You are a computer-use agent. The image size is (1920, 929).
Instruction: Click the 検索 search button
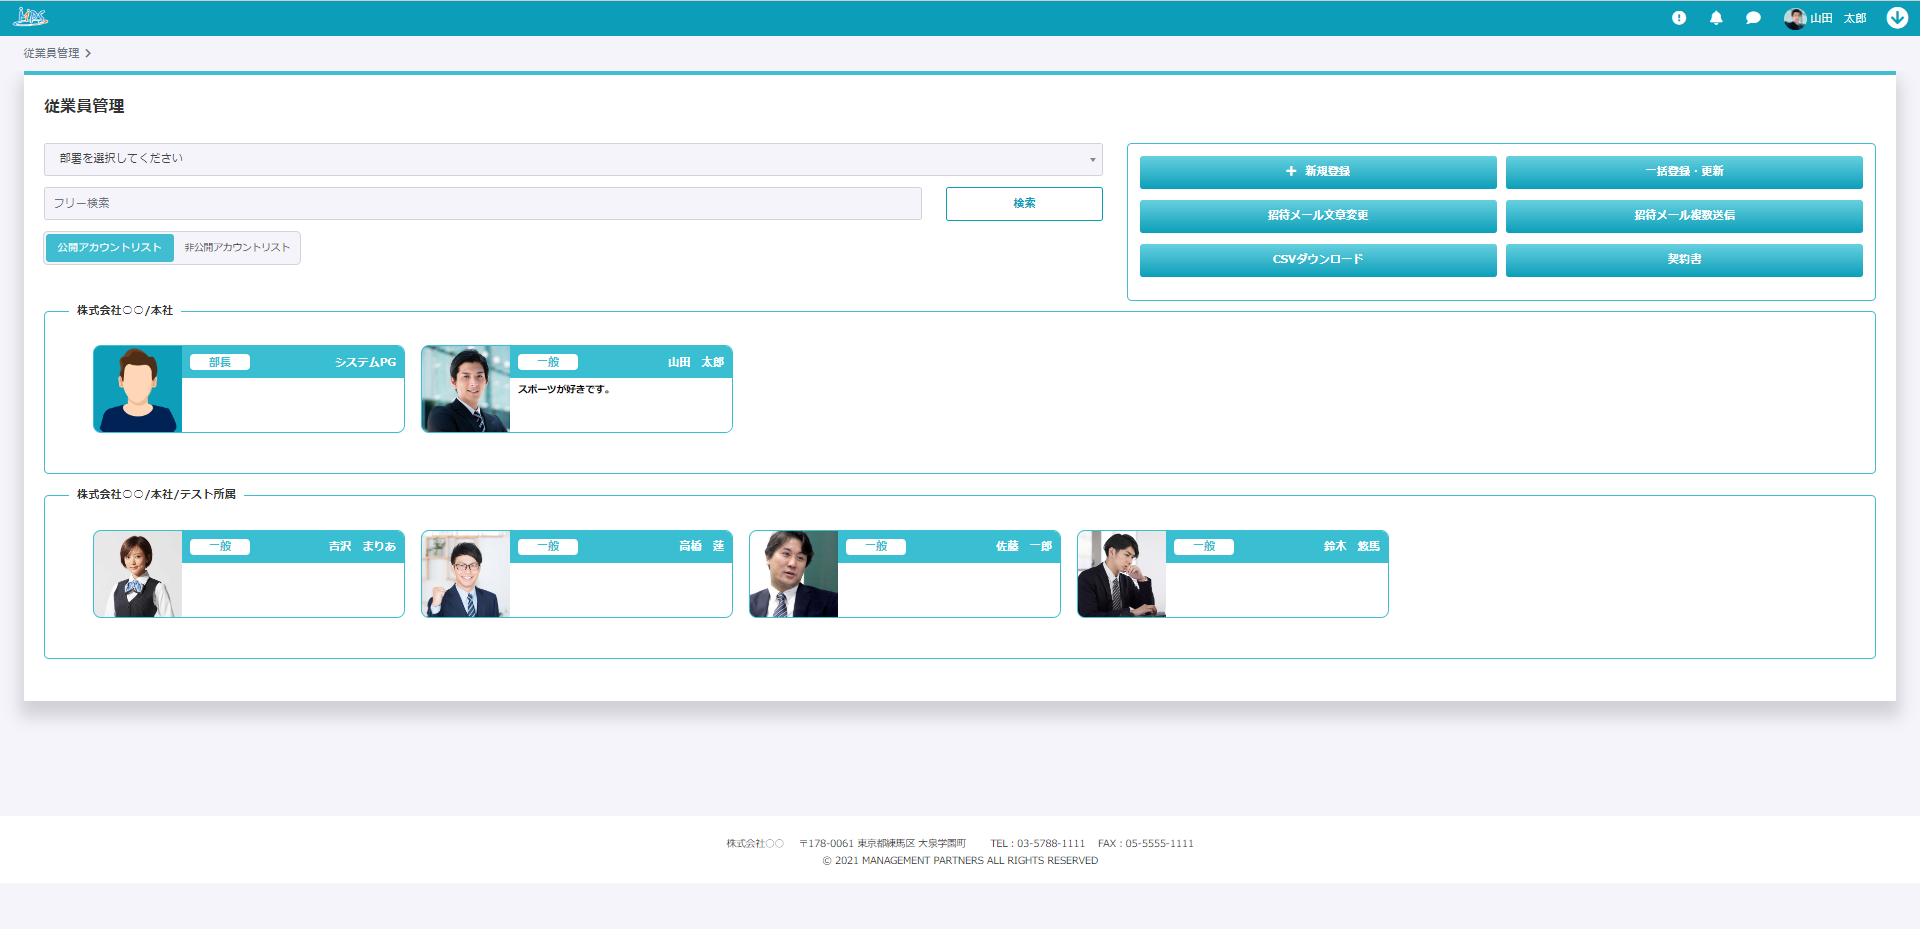[x=1024, y=204]
